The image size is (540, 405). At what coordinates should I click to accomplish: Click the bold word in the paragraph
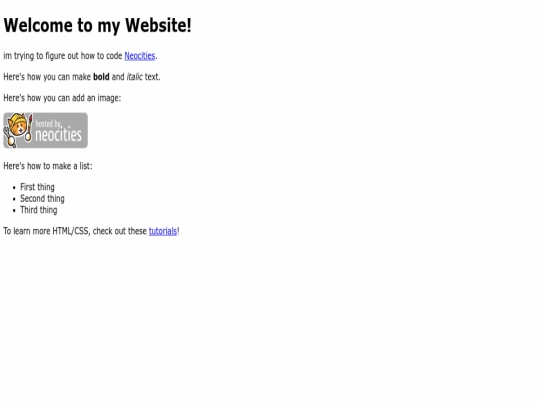pos(101,76)
